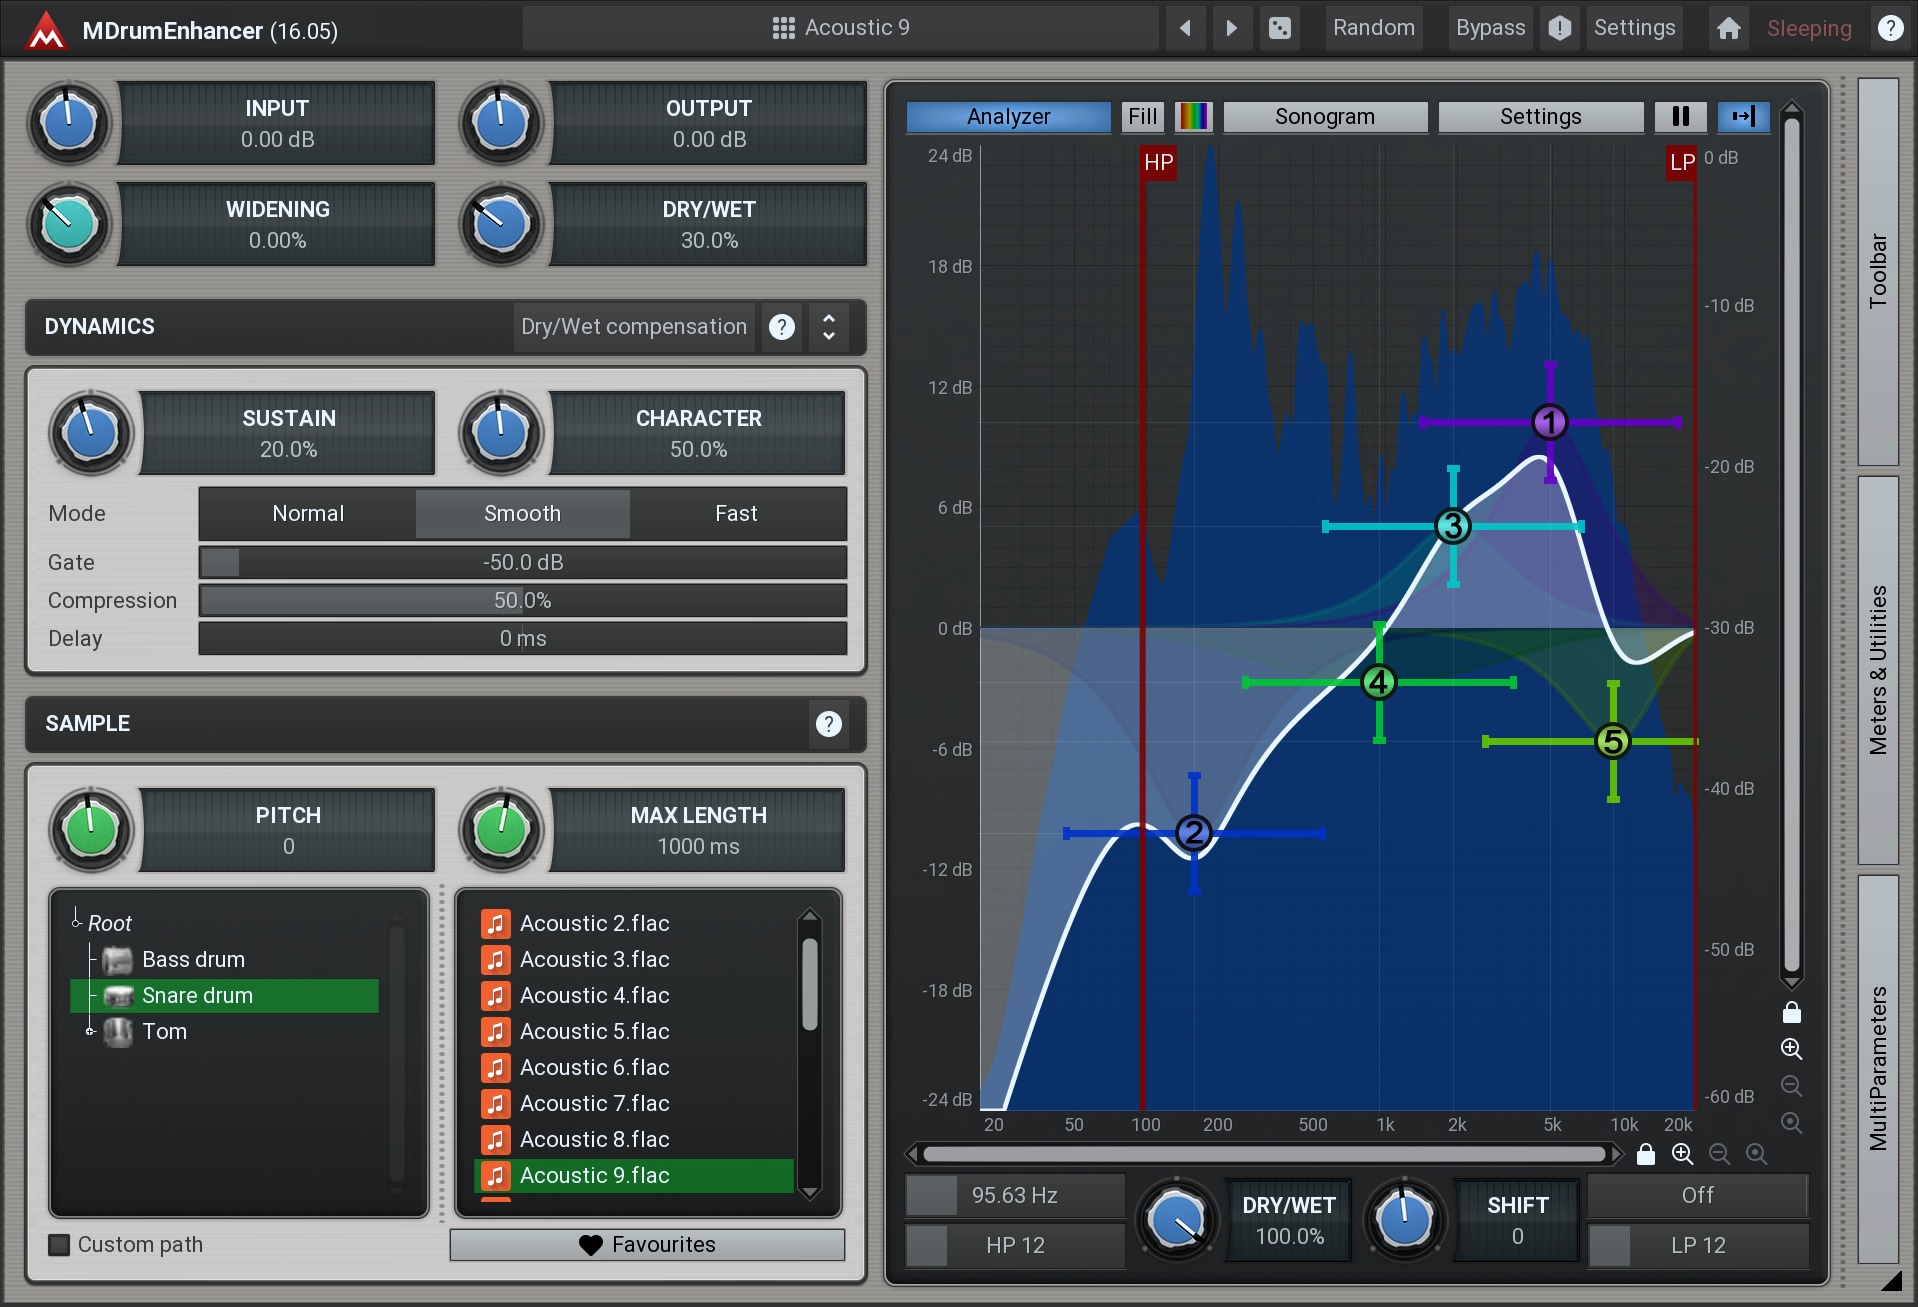Select Smooth dynamics mode
The image size is (1918, 1307).
[522, 514]
